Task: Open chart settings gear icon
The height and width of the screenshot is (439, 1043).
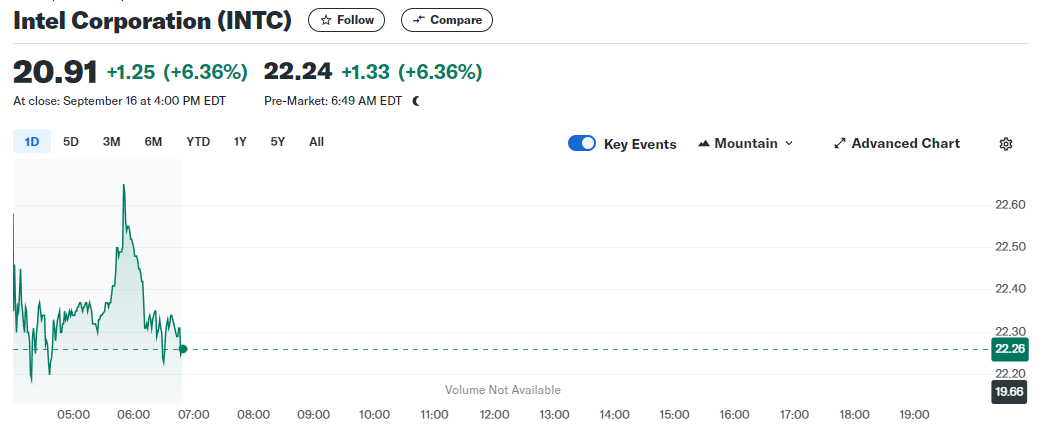Action: pyautogui.click(x=1006, y=144)
